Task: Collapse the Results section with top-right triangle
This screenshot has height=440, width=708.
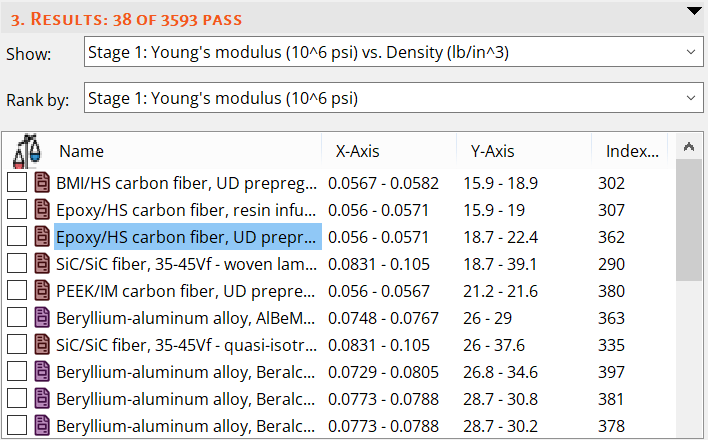Action: (x=693, y=11)
